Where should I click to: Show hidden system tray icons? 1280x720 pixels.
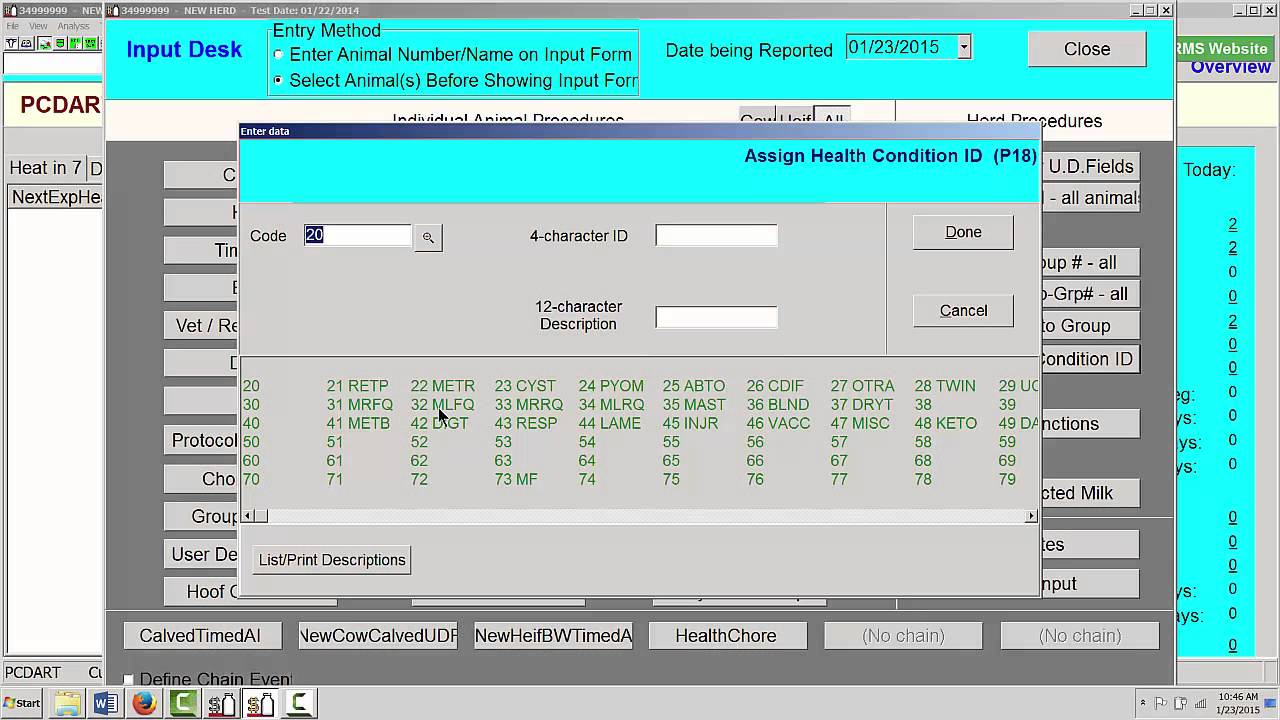click(1143, 703)
